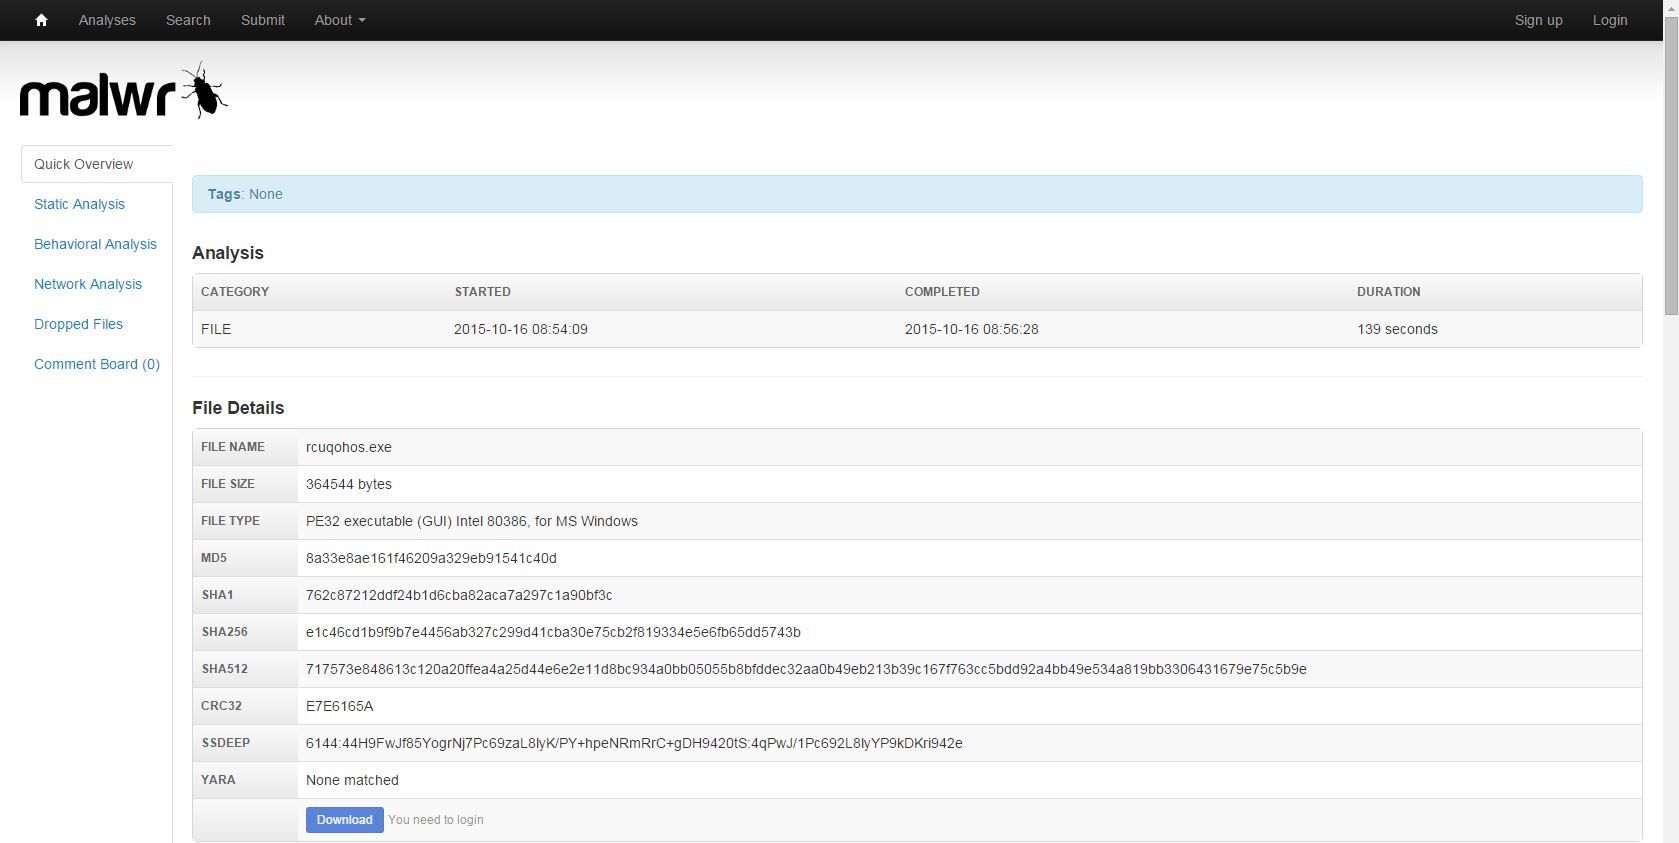Click the DURATION column header
The image size is (1679, 843).
pyautogui.click(x=1389, y=292)
